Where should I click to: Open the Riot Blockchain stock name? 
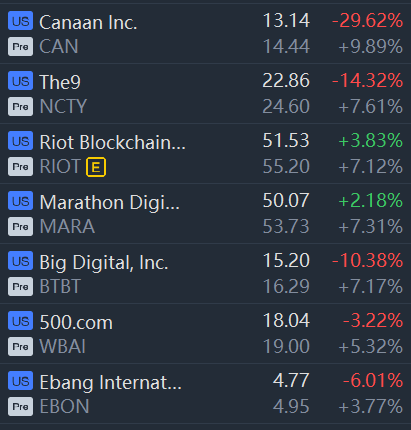pos(112,142)
